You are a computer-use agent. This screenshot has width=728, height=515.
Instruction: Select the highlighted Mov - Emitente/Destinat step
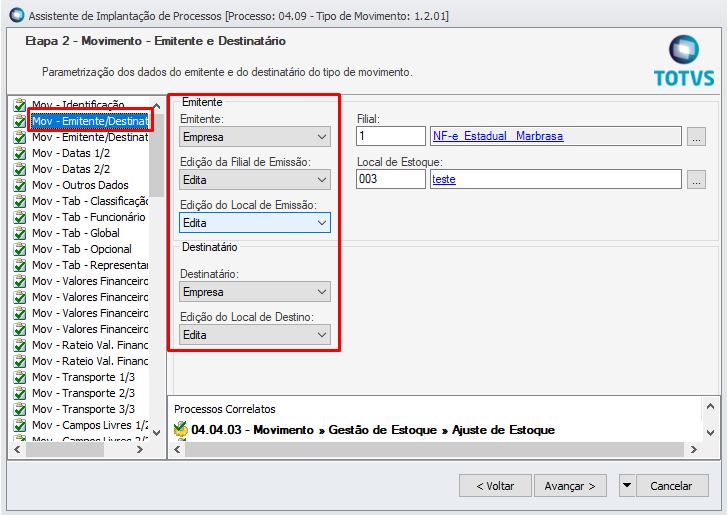(x=90, y=121)
